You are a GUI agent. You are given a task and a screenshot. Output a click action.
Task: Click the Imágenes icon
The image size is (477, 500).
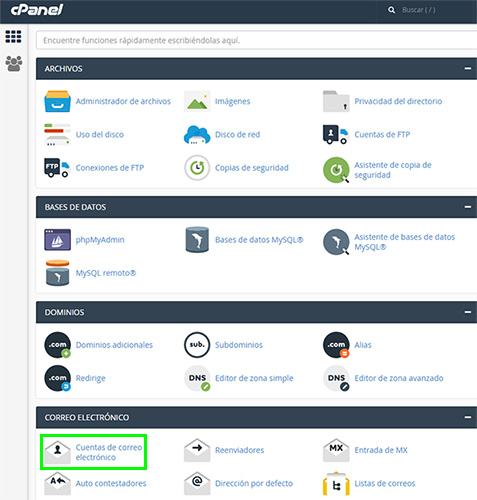197,101
